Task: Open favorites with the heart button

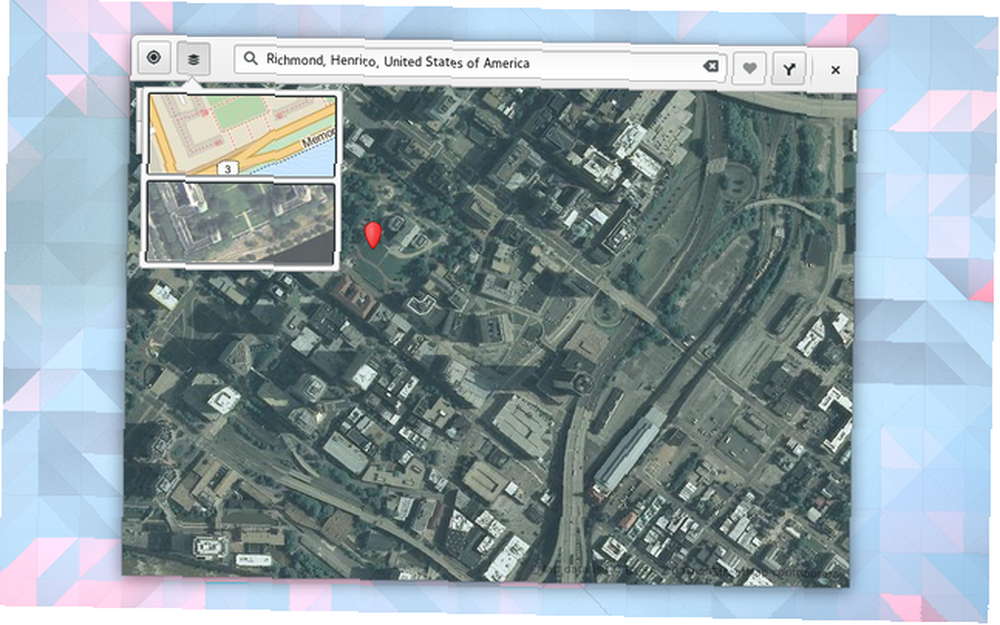Action: point(749,68)
